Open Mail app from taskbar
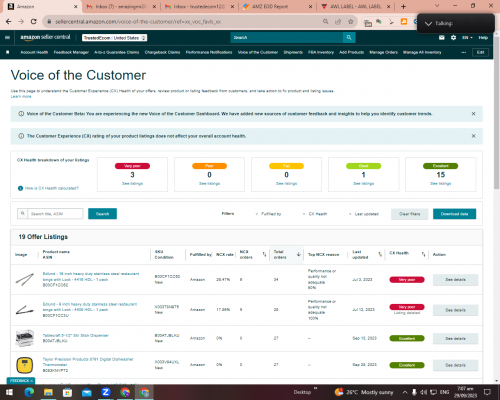The width and height of the screenshot is (500, 400). (x=87, y=392)
